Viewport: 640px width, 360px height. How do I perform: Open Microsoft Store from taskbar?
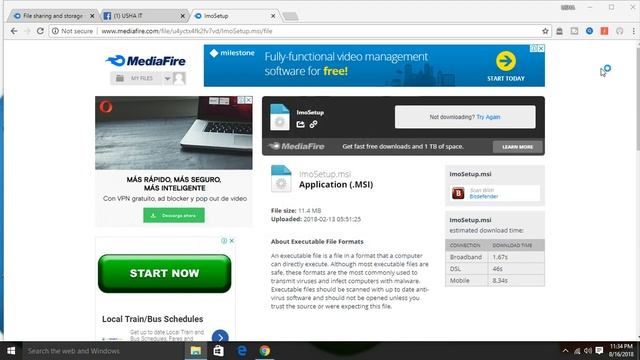tap(218, 351)
